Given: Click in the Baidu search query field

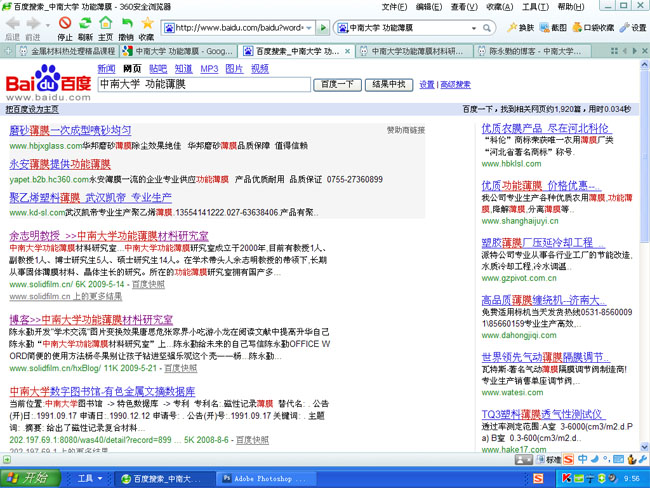Looking at the screenshot, I should [204, 84].
